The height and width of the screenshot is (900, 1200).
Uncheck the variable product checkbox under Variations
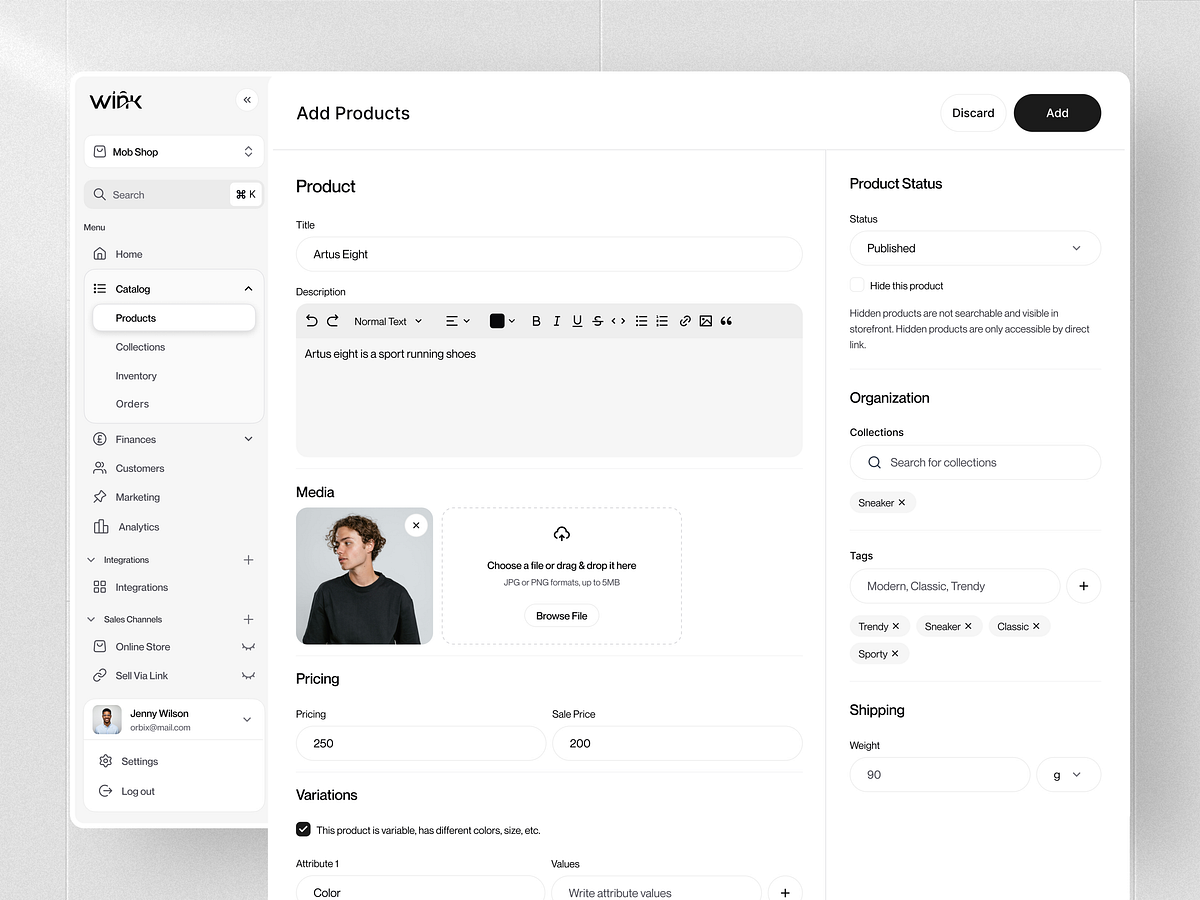[x=303, y=829]
